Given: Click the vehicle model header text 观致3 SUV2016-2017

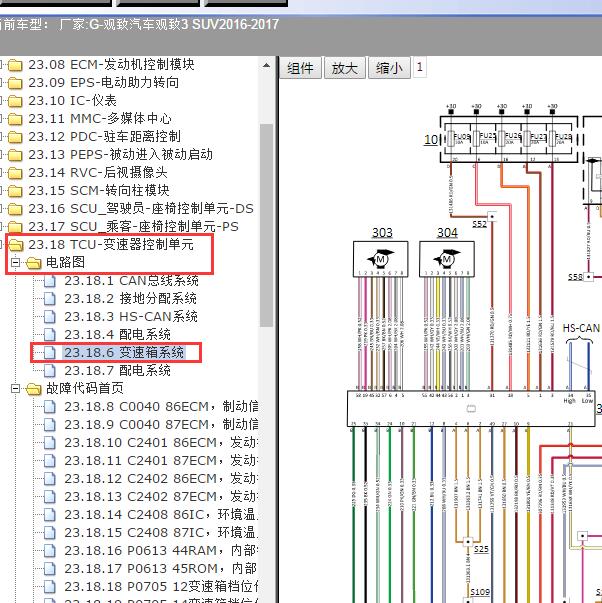Looking at the screenshot, I should point(214,25).
